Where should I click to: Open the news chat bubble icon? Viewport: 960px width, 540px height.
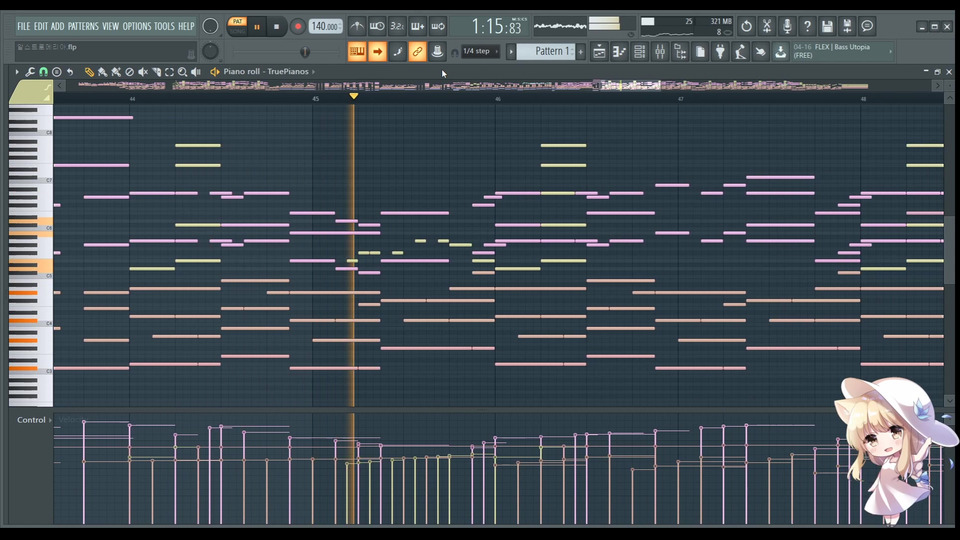pyautogui.click(x=868, y=26)
